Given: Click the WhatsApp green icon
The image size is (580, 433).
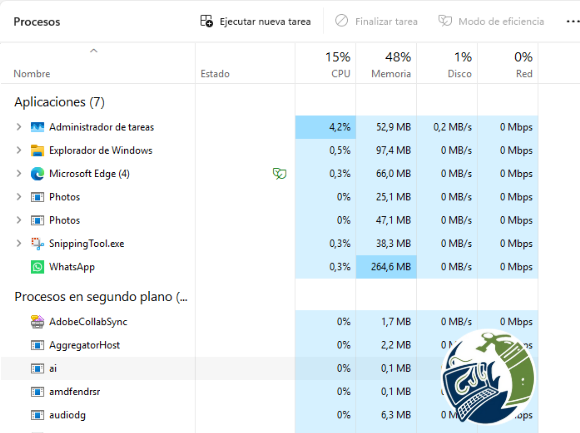Looking at the screenshot, I should click(37, 267).
